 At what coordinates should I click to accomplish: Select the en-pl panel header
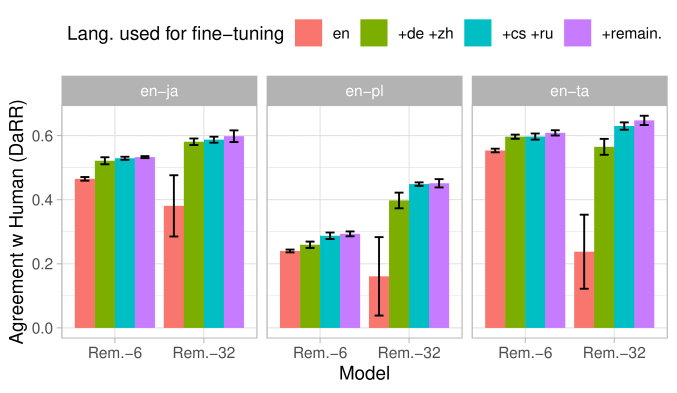click(364, 91)
